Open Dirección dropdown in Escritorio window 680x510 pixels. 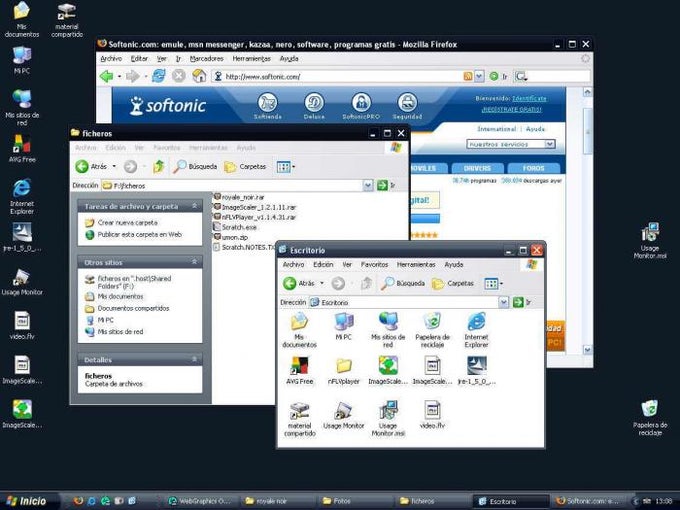point(503,302)
